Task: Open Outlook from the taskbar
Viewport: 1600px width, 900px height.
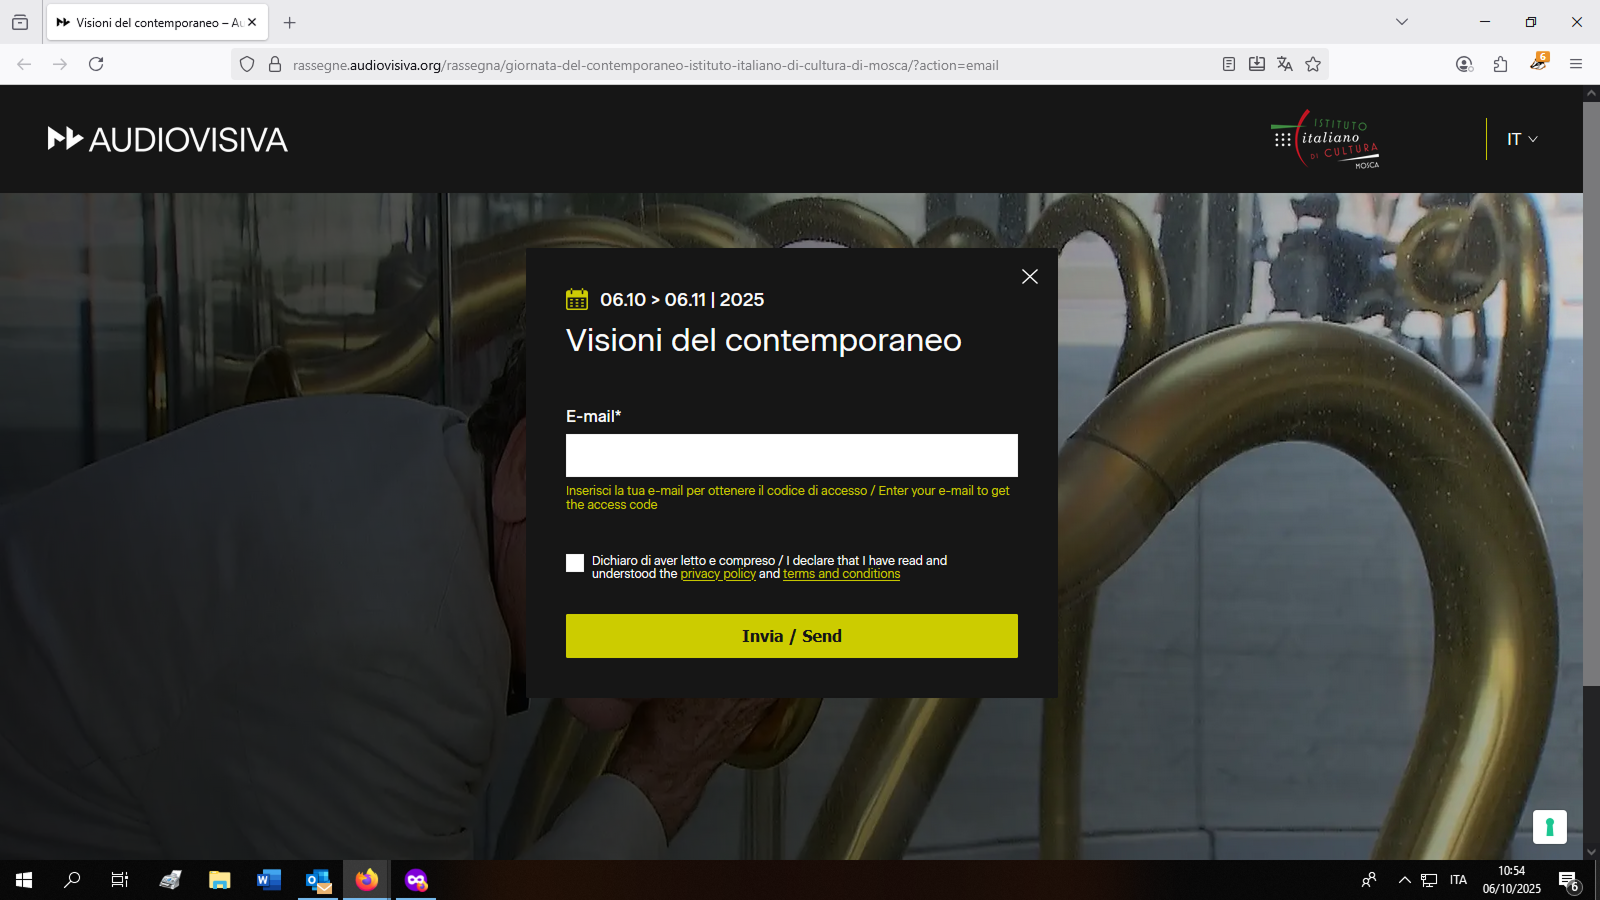Action: click(318, 880)
